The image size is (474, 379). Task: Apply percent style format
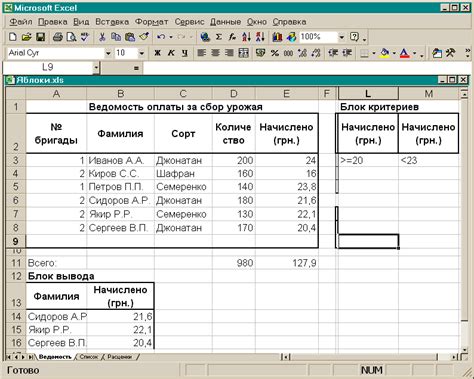coord(275,53)
